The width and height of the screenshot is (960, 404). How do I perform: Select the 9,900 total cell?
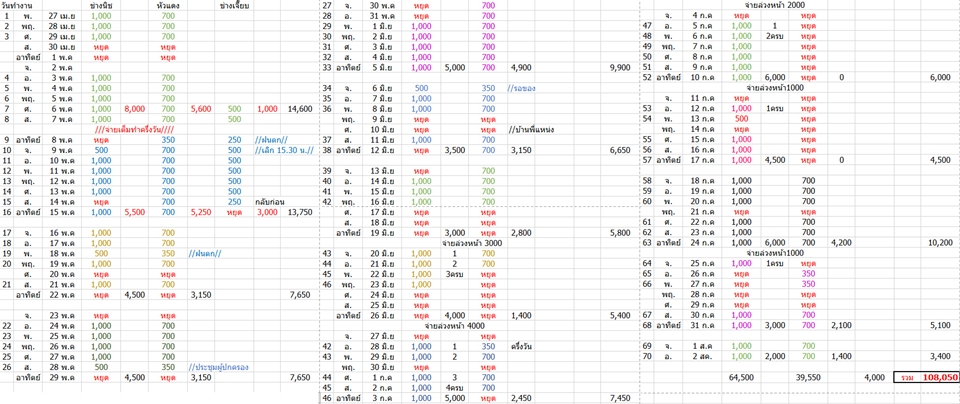[x=620, y=67]
